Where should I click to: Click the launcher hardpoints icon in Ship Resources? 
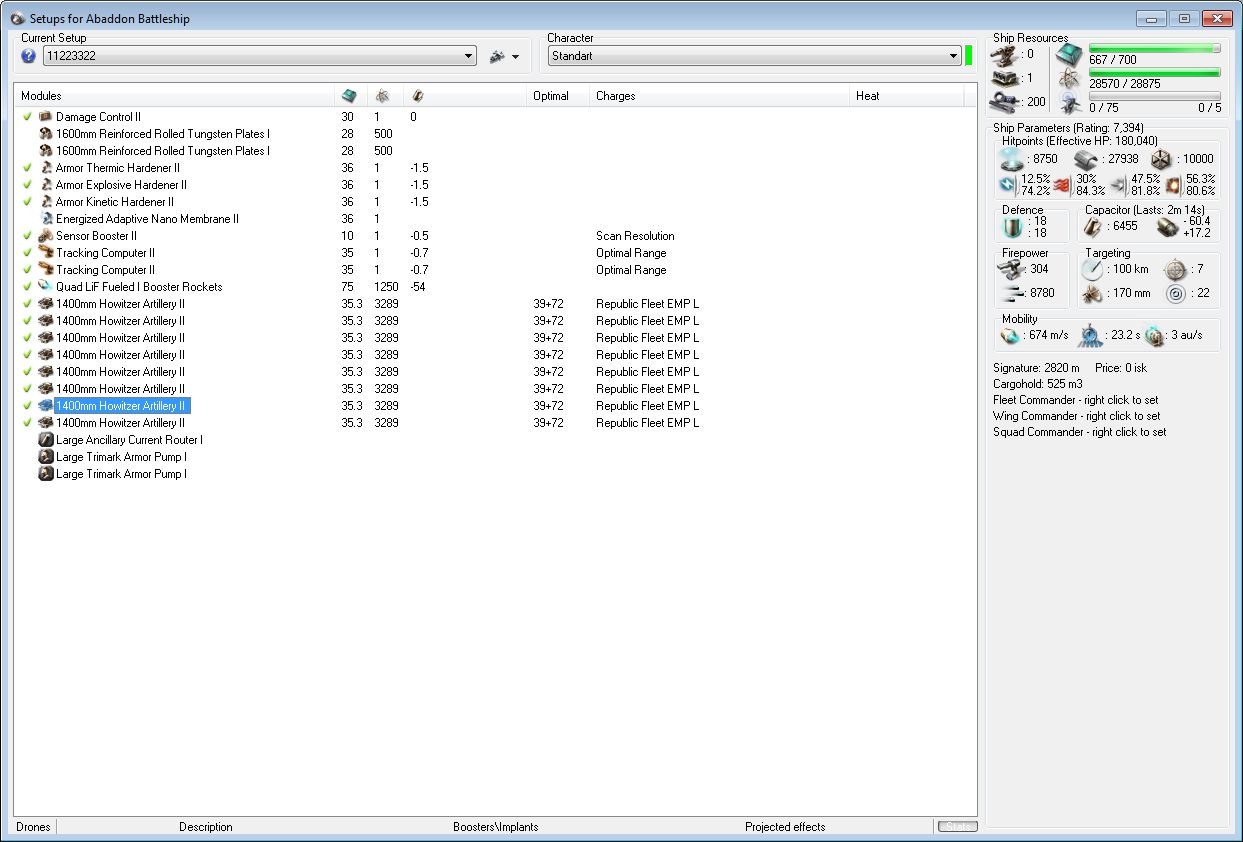pyautogui.click(x=1007, y=78)
